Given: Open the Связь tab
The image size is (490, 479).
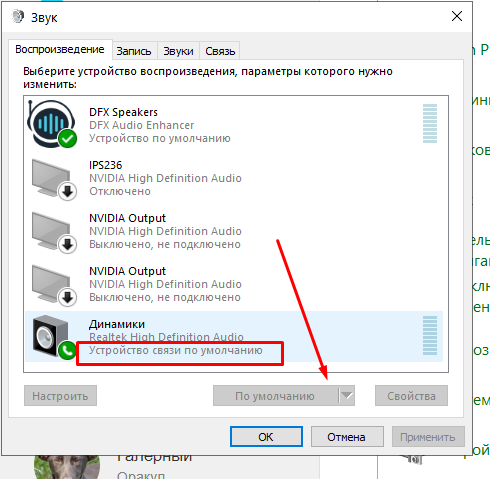Looking at the screenshot, I should 220,51.
